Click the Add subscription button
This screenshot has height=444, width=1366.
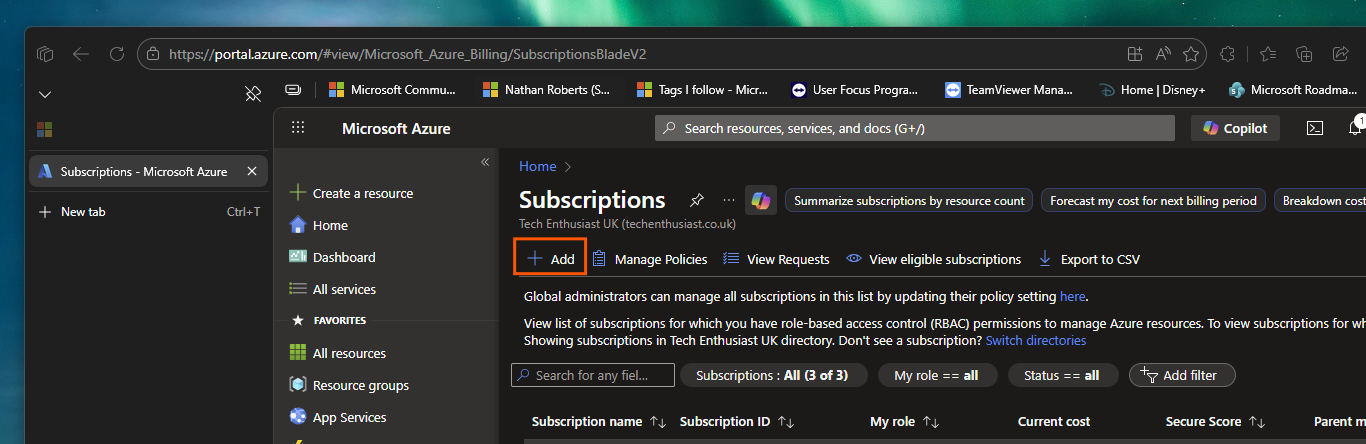(x=550, y=259)
